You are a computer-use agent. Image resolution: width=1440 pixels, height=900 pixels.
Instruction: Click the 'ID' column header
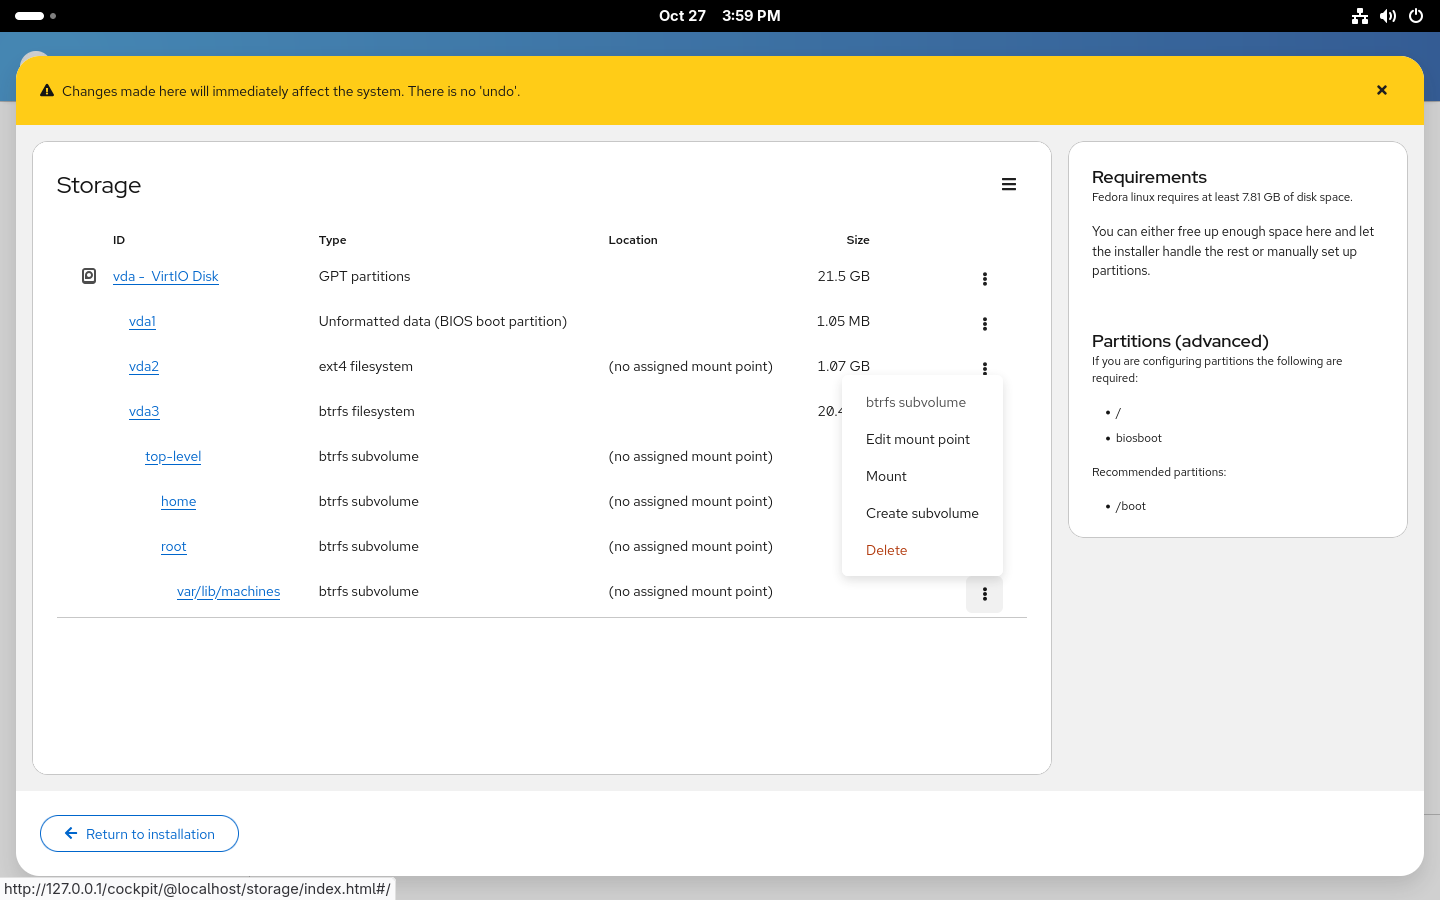pos(119,240)
